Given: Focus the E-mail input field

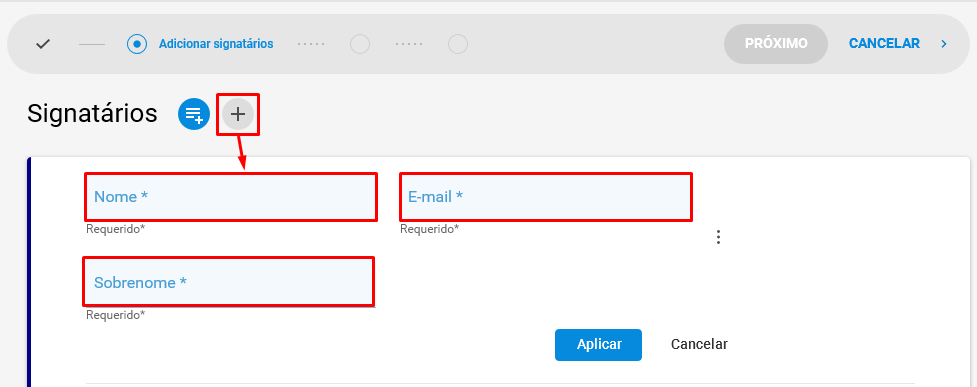Looking at the screenshot, I should 546,197.
